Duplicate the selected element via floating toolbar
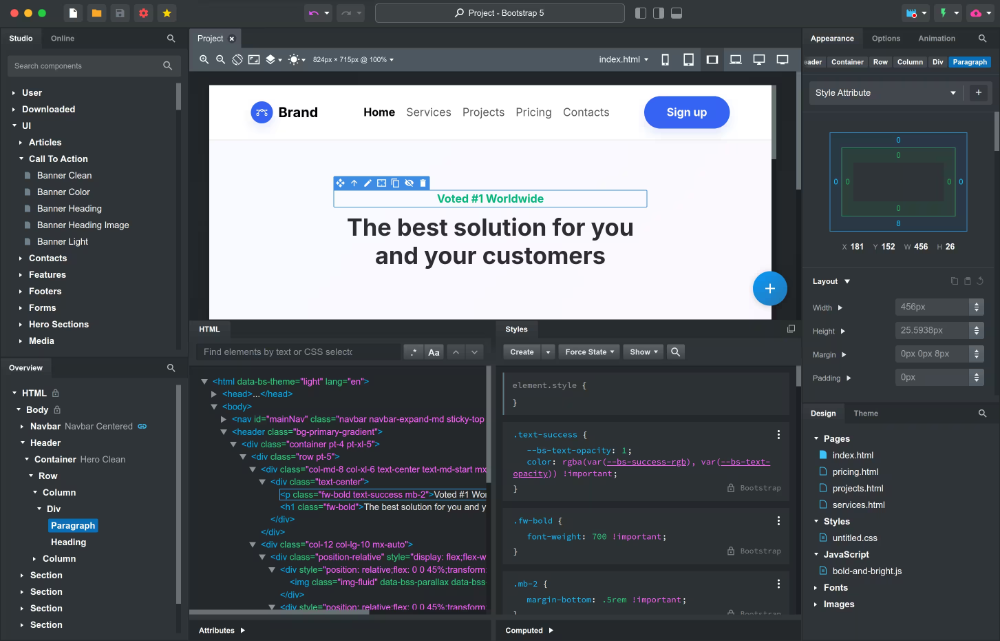 (395, 183)
